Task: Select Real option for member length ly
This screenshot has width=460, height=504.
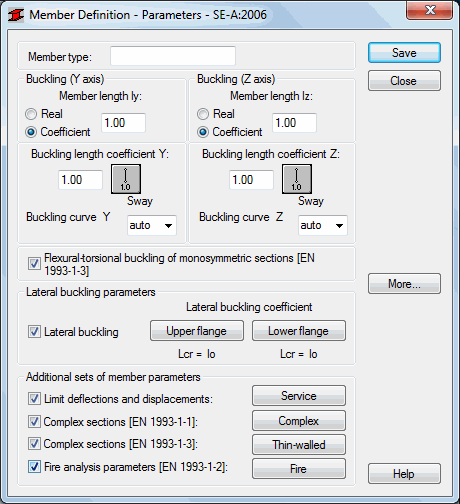Action: [x=31, y=114]
